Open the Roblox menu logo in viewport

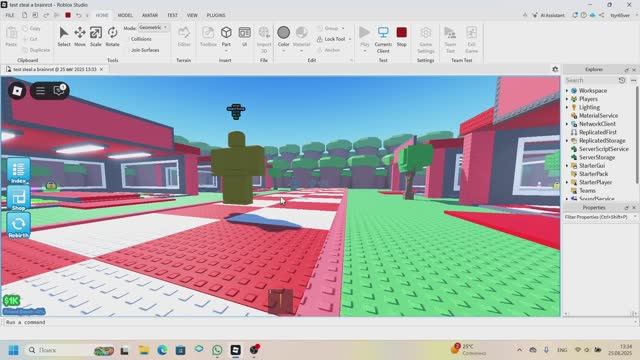[x=17, y=90]
